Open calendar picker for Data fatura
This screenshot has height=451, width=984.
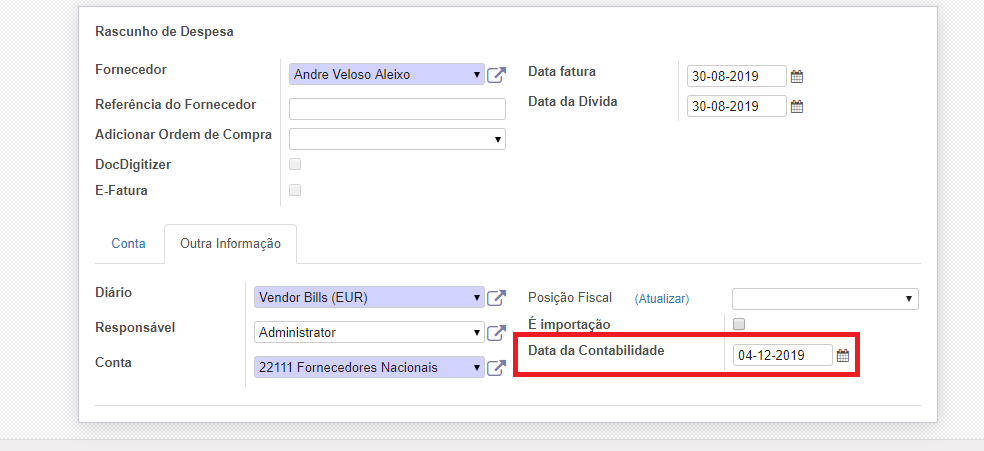[797, 76]
